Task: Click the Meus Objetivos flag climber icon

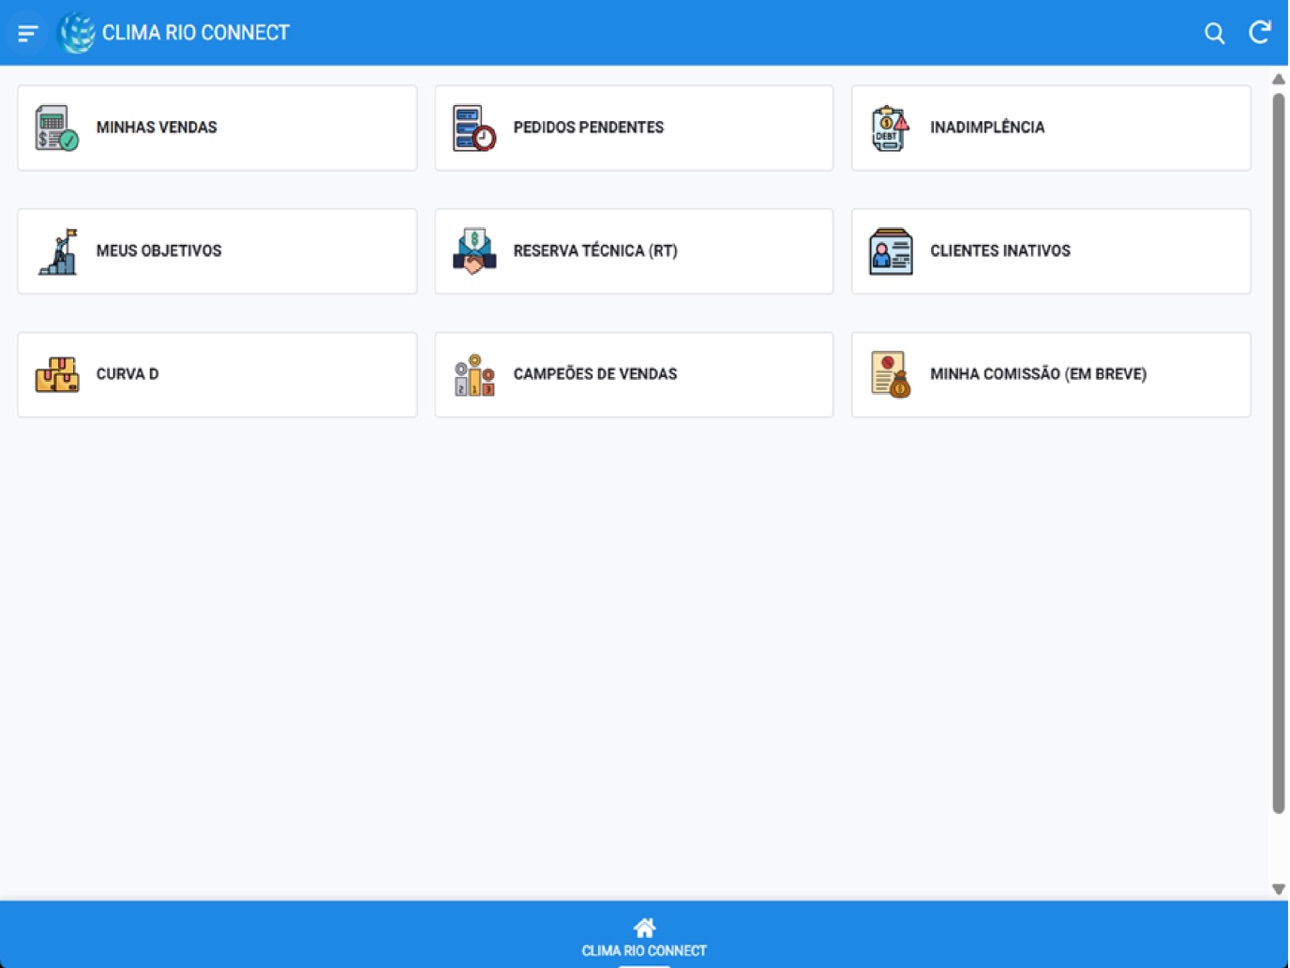Action: tap(57, 251)
